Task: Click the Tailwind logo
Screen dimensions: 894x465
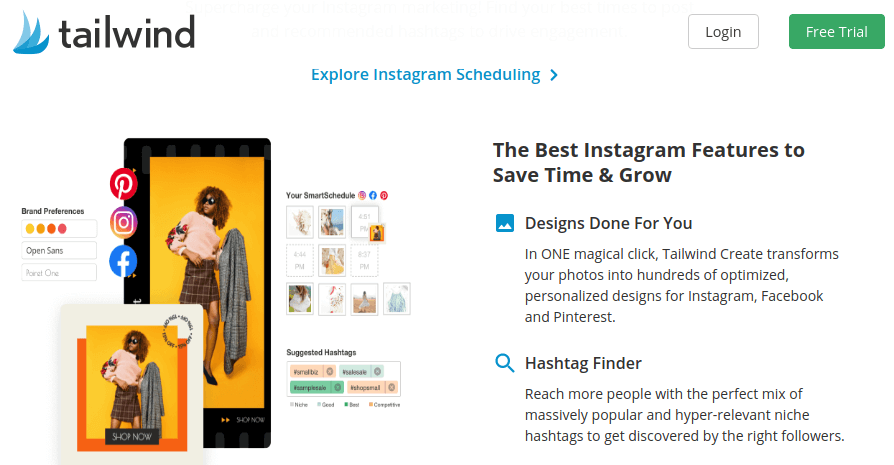Action: click(104, 32)
